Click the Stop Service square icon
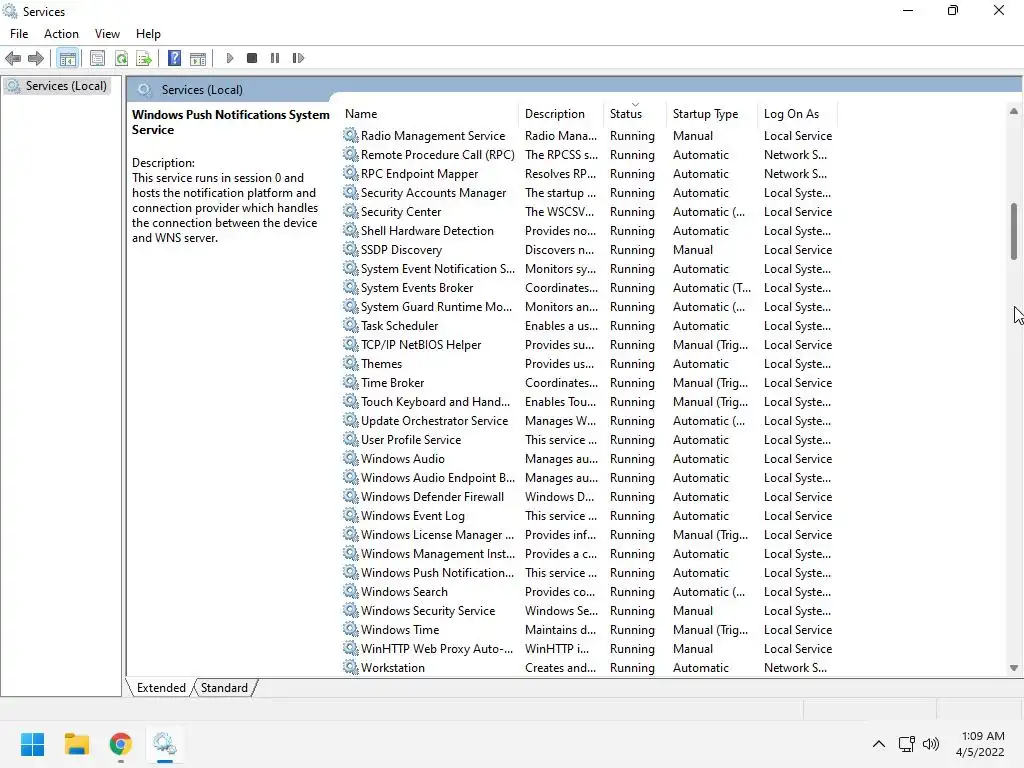The image size is (1024, 768). click(x=252, y=58)
